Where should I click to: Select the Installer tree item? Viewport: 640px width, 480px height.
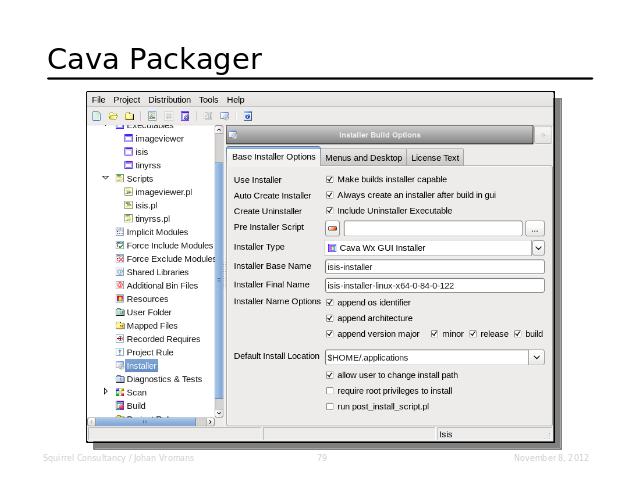point(141,366)
